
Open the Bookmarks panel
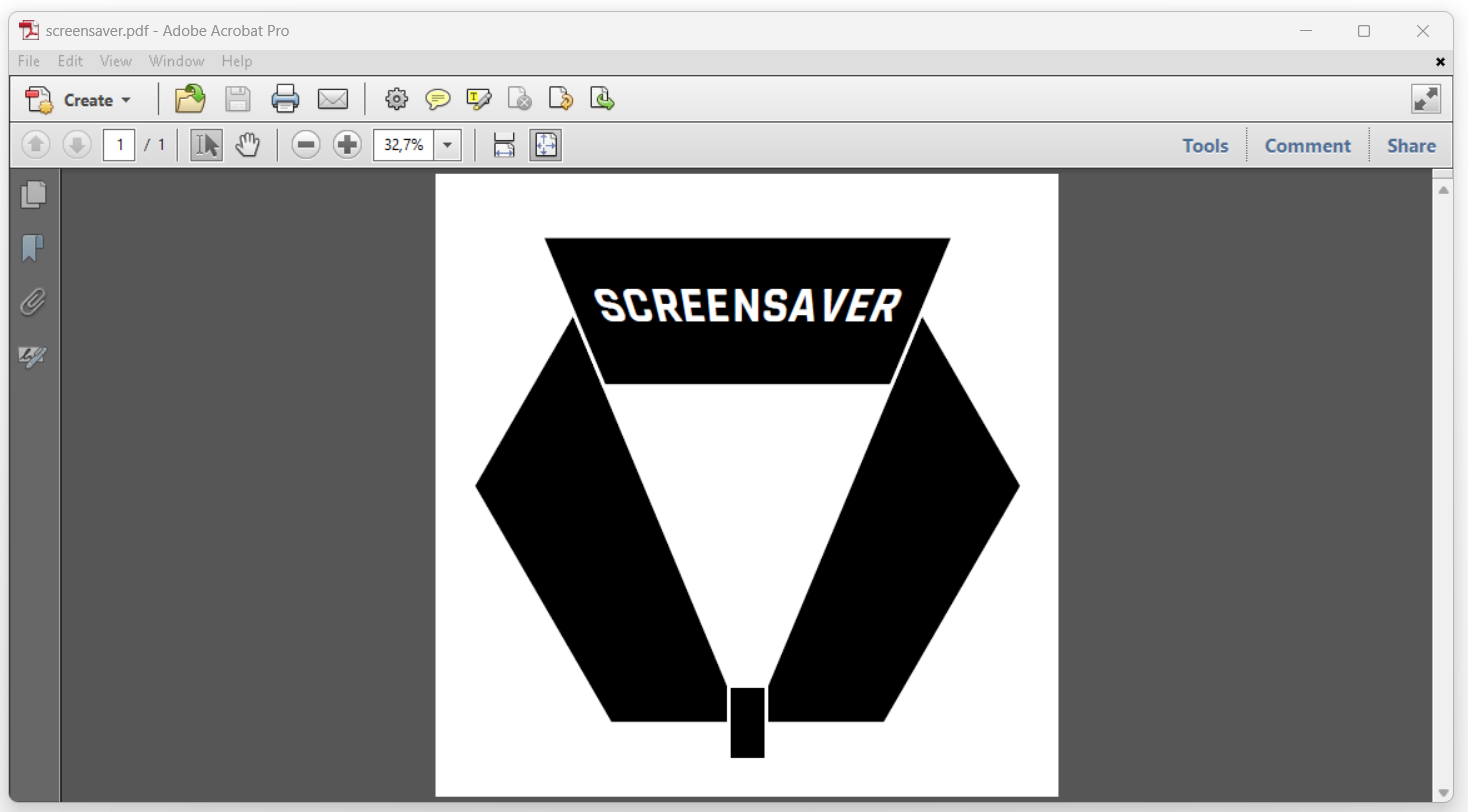click(x=33, y=248)
